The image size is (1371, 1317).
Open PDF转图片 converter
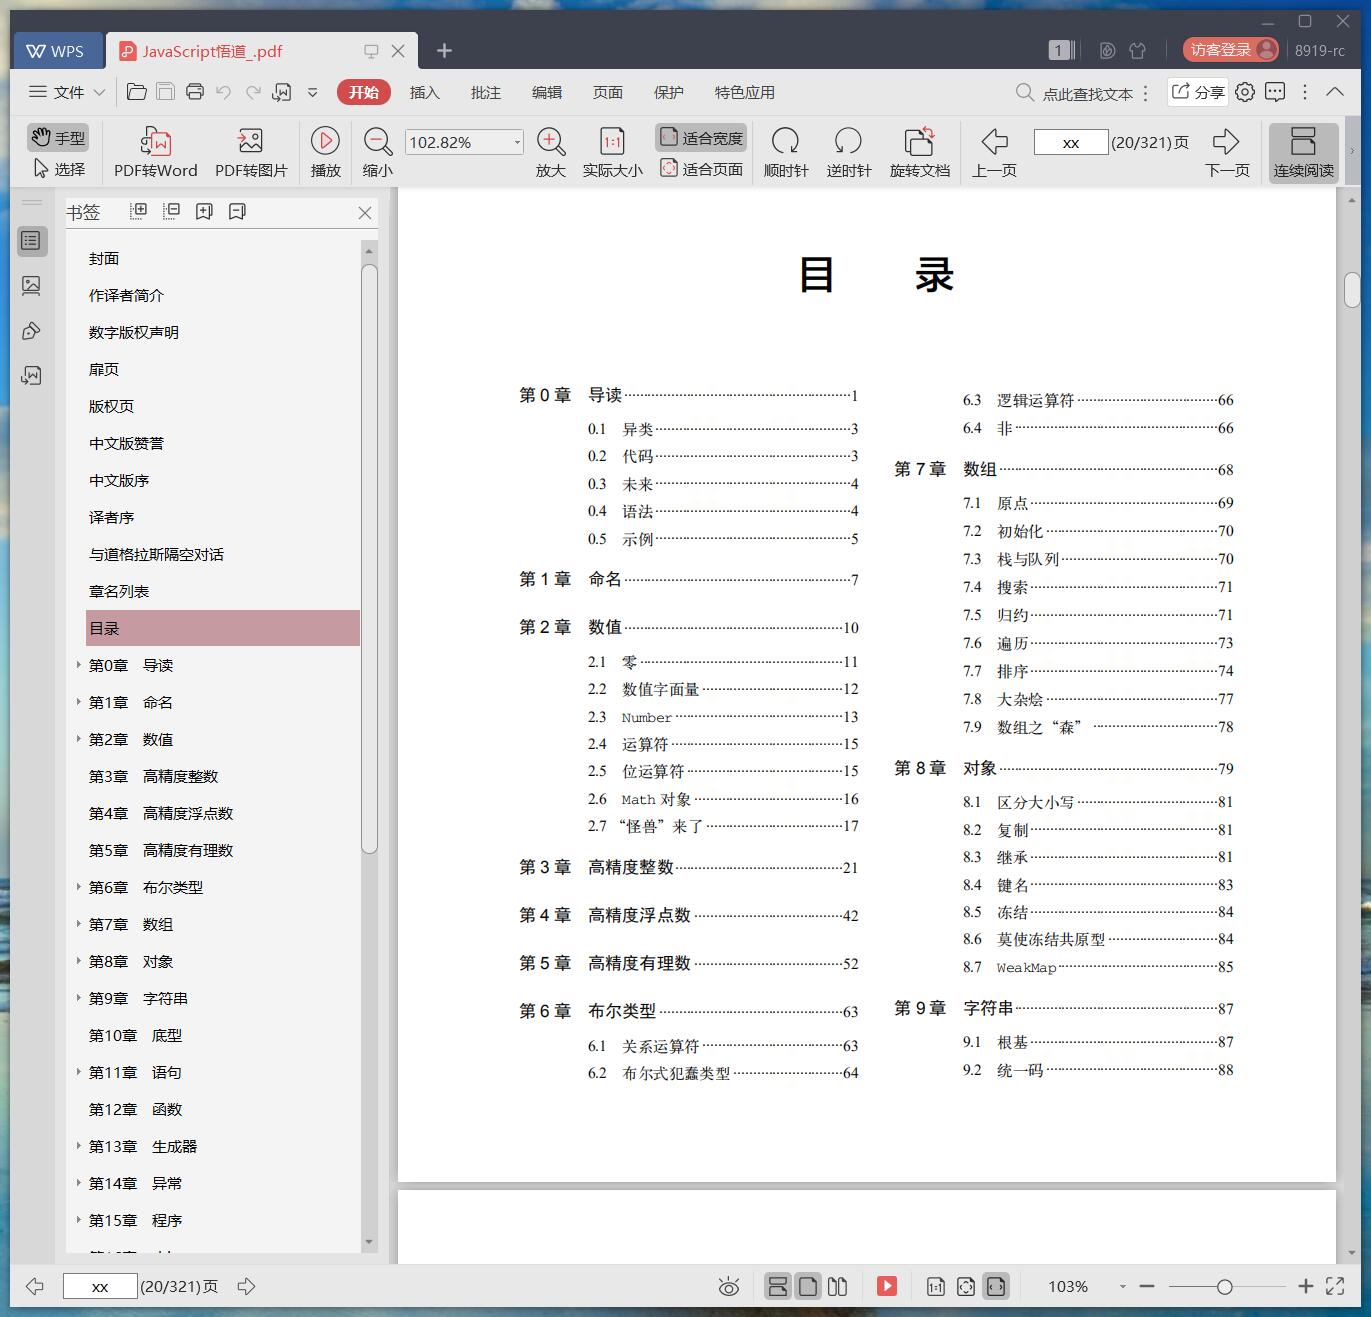[251, 152]
